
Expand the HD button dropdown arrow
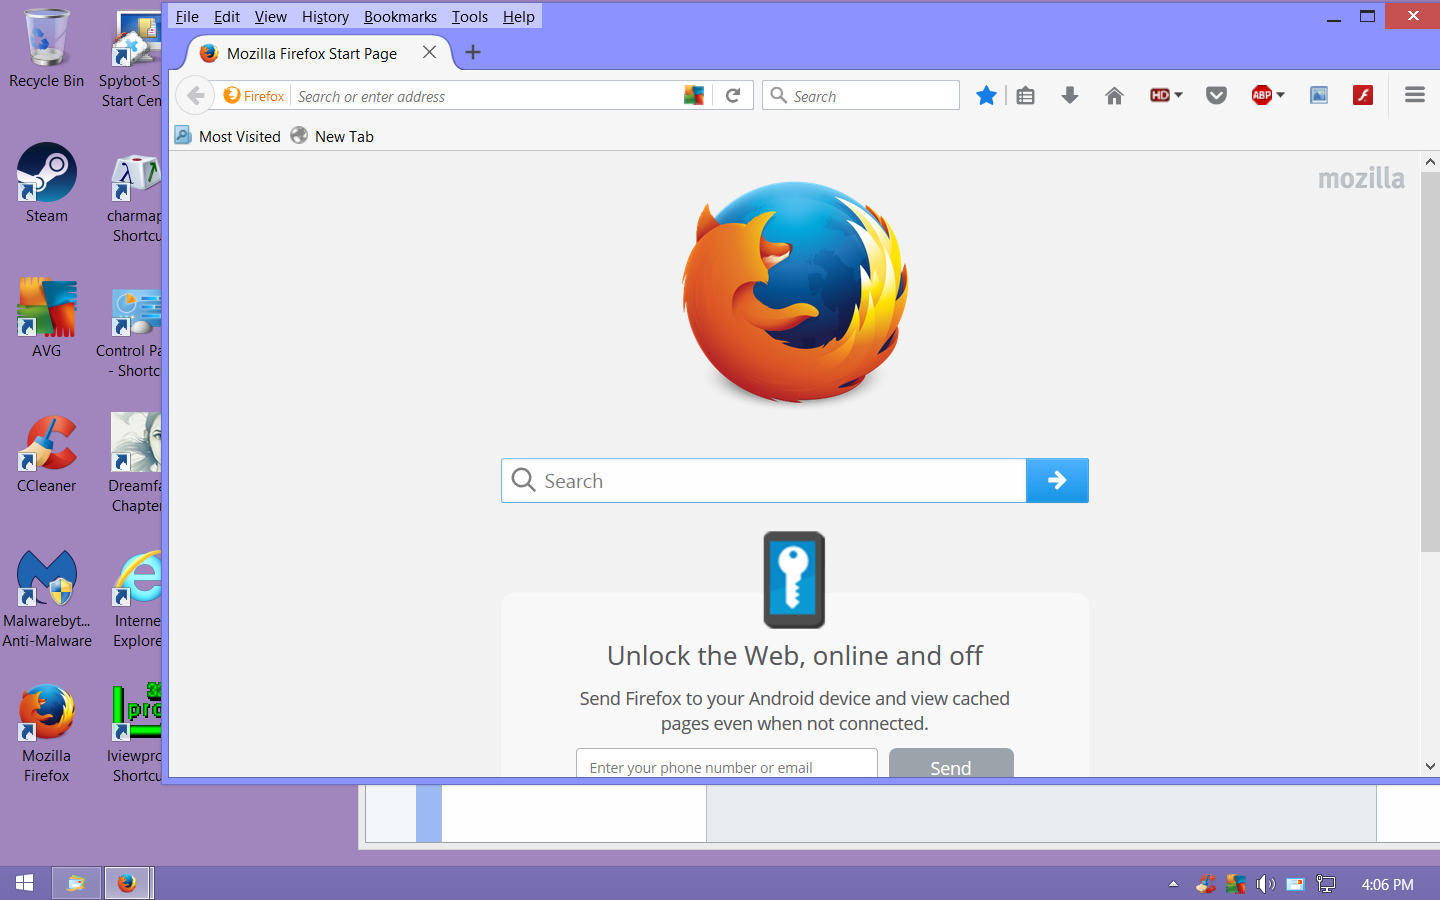(1179, 96)
